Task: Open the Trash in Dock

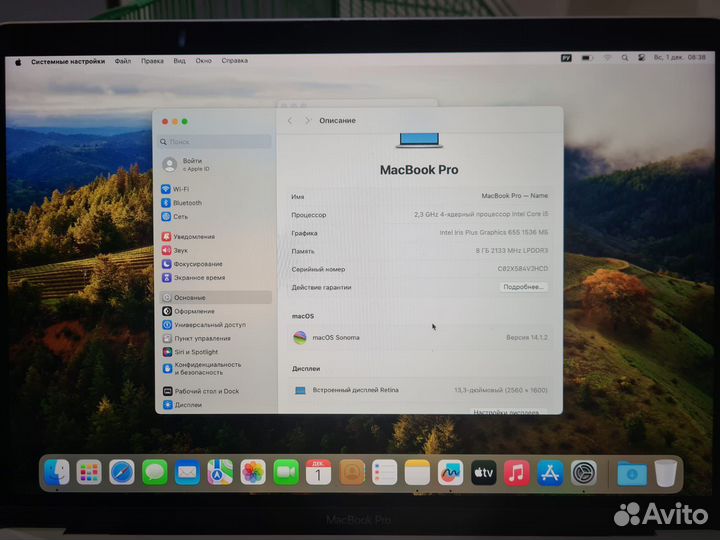Action: [x=666, y=473]
